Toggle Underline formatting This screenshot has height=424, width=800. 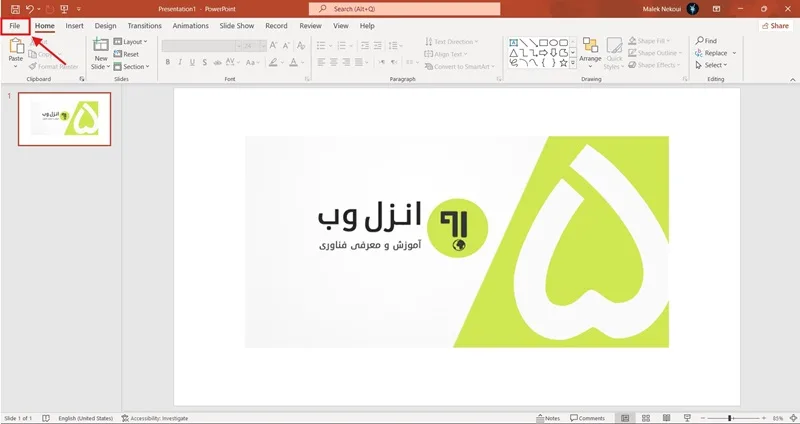click(x=192, y=62)
